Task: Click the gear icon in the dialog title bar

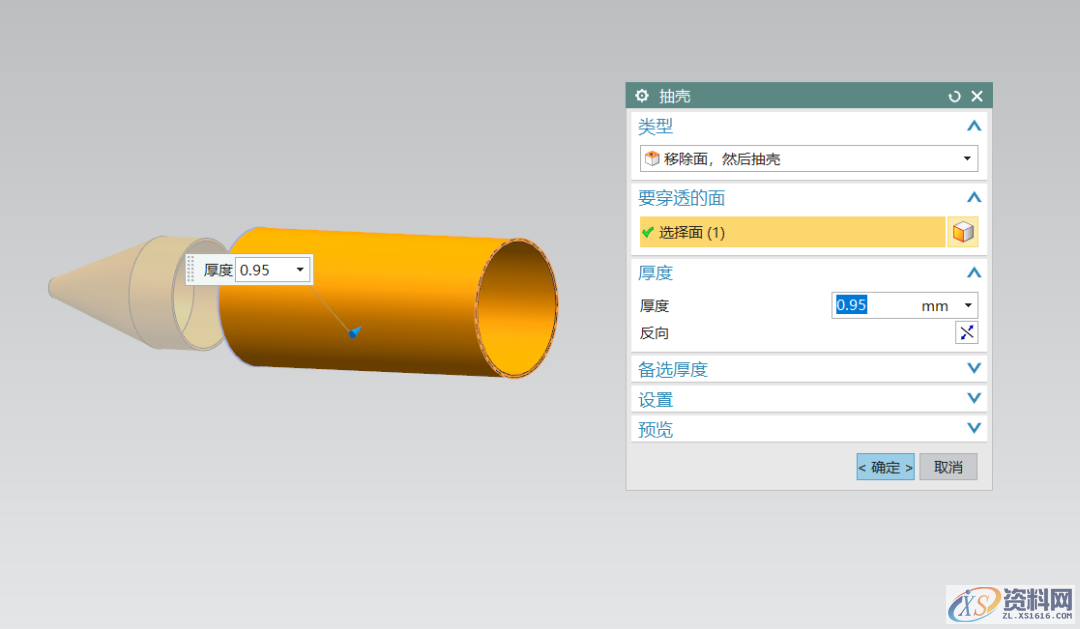Action: click(x=641, y=95)
